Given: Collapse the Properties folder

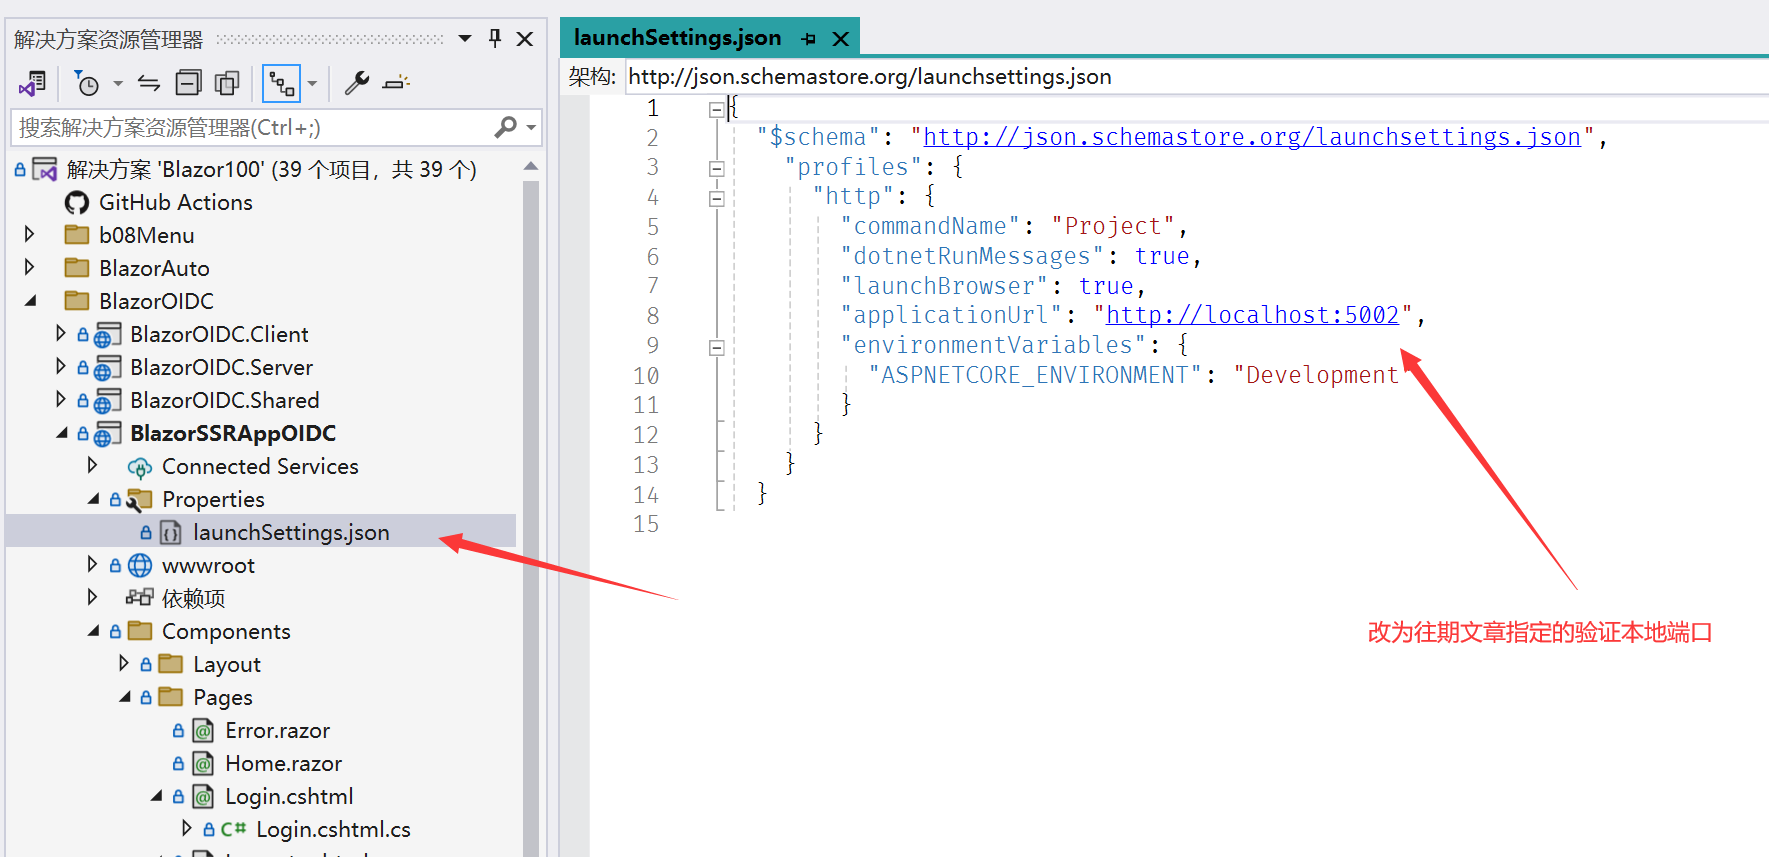Looking at the screenshot, I should 93,498.
